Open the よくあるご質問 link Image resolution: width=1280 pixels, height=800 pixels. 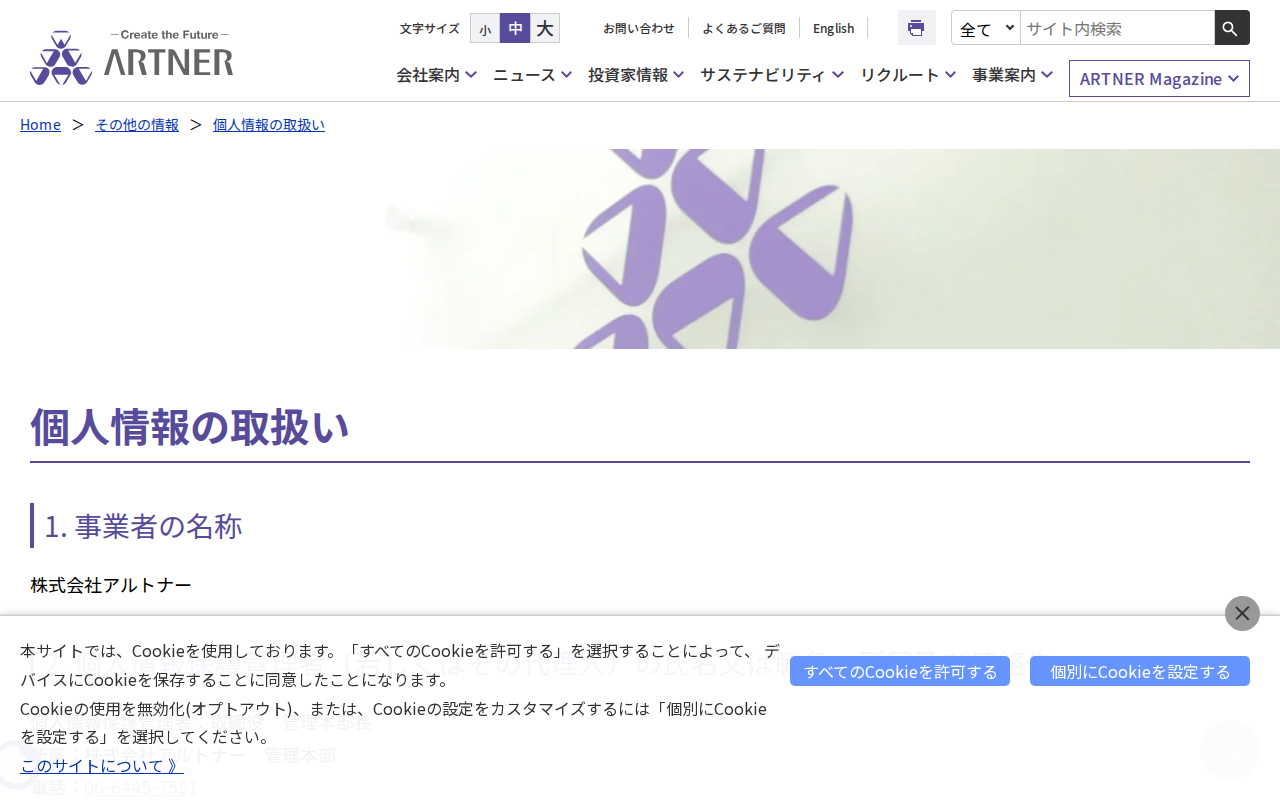click(744, 28)
